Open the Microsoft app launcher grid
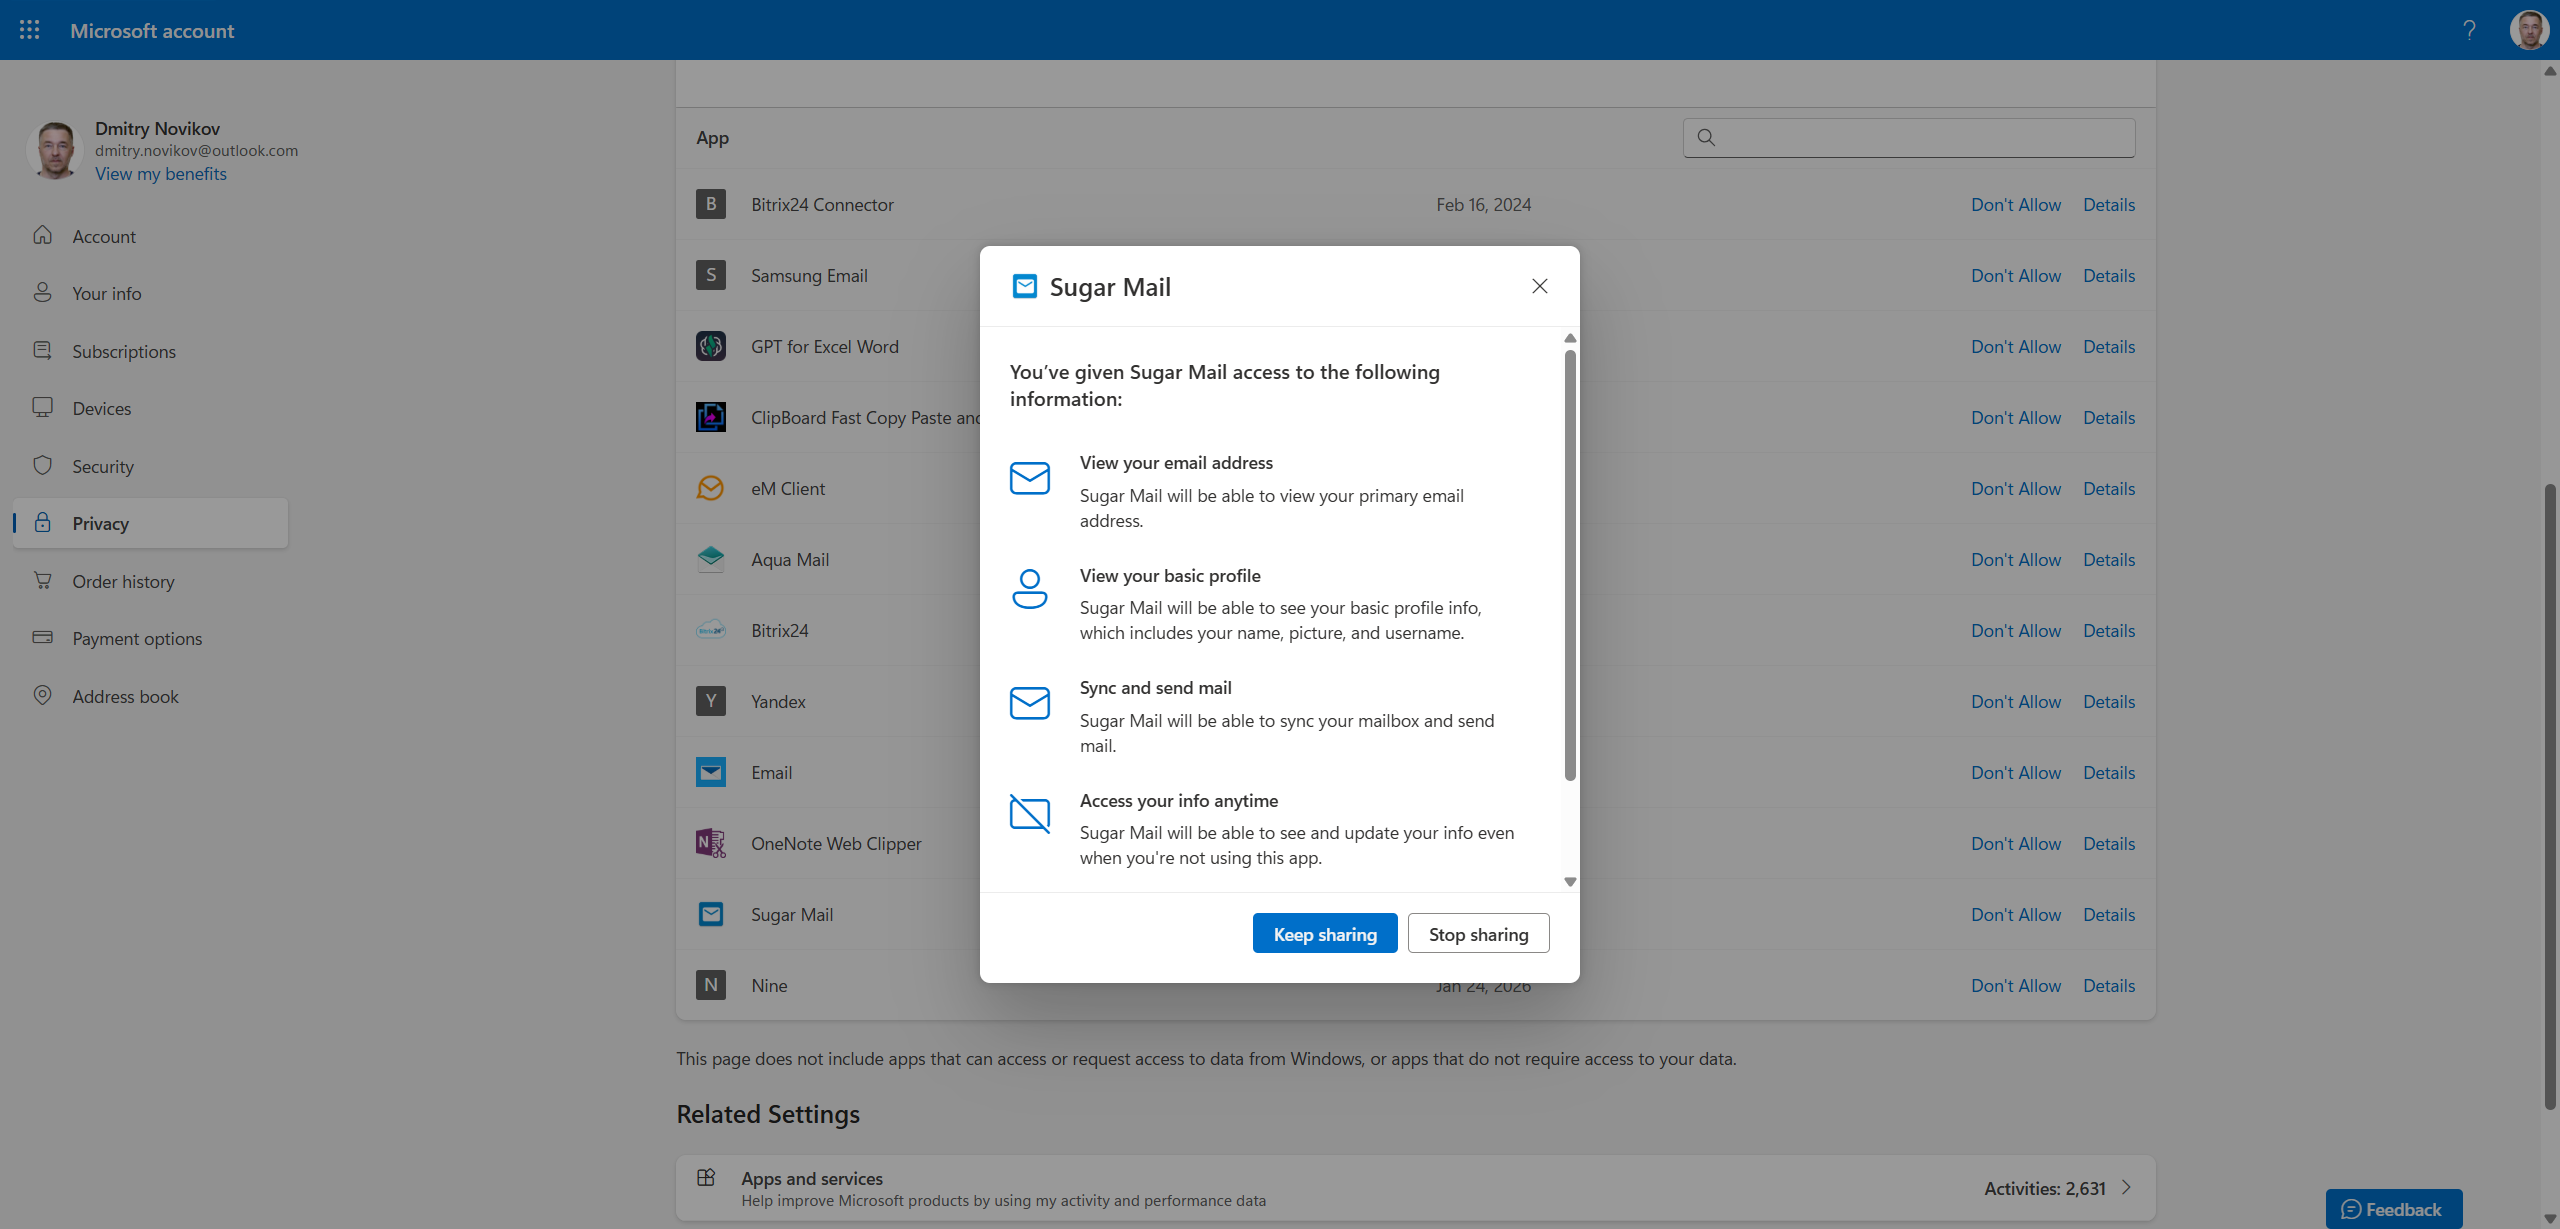Viewport: 2560px width, 1229px height. click(29, 30)
